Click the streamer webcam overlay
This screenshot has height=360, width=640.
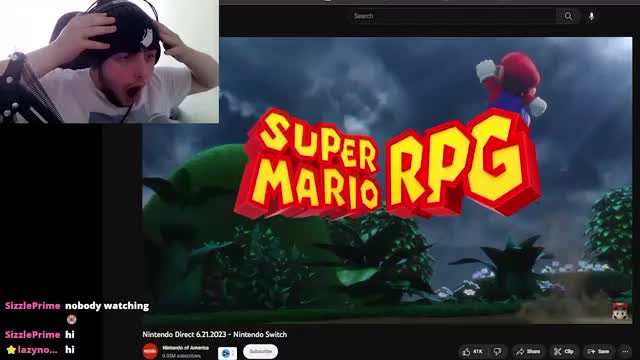pyautogui.click(x=109, y=62)
